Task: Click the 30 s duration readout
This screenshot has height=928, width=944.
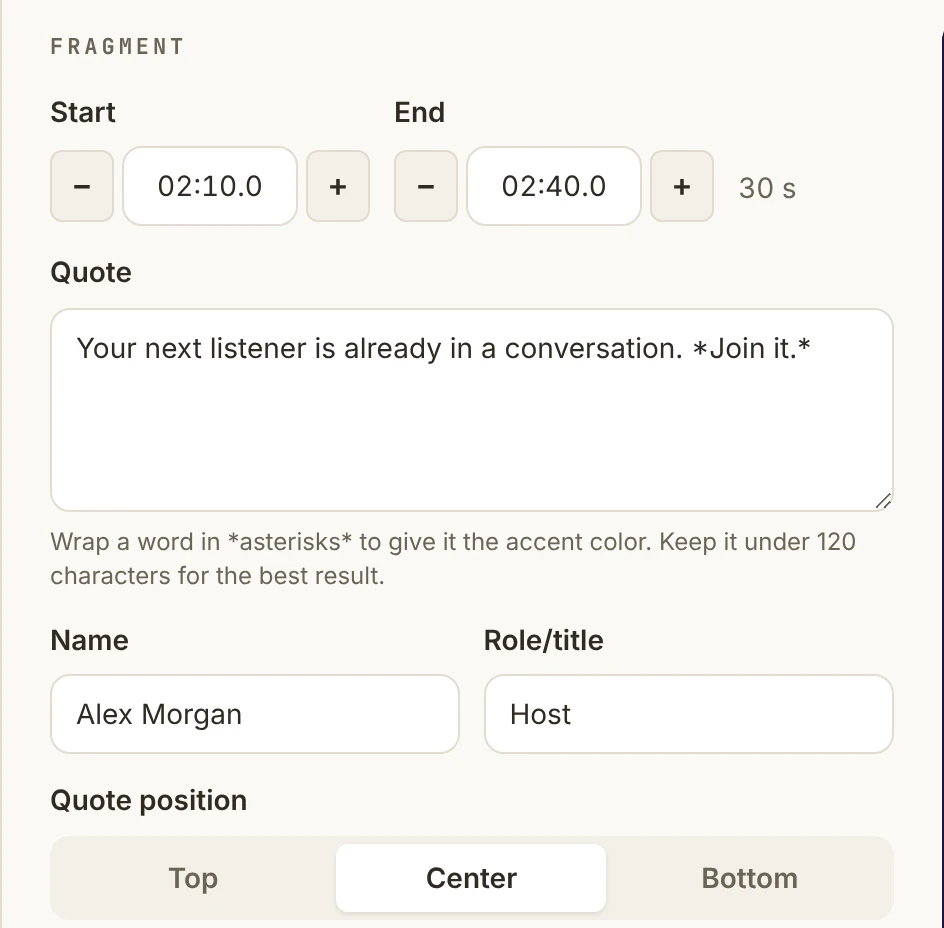Action: tap(768, 188)
